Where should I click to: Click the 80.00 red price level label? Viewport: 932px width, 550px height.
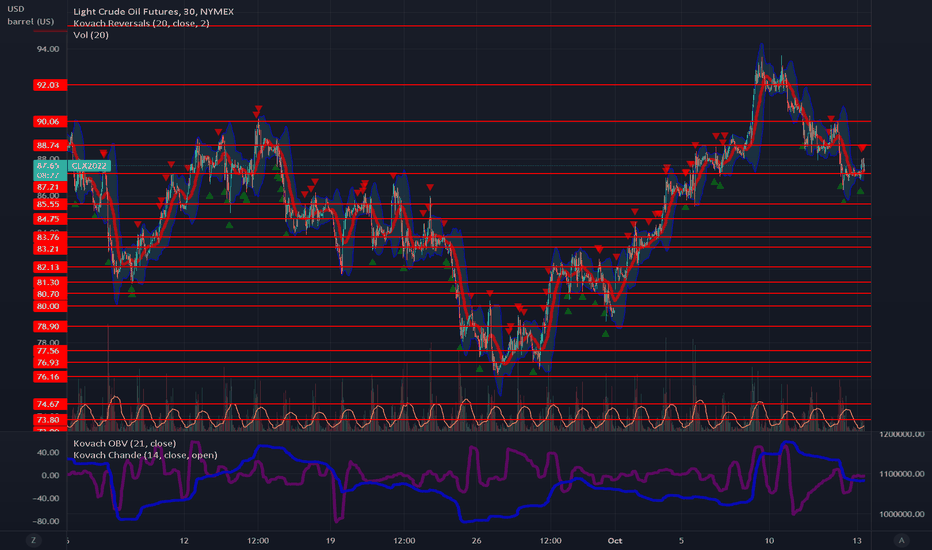point(50,306)
